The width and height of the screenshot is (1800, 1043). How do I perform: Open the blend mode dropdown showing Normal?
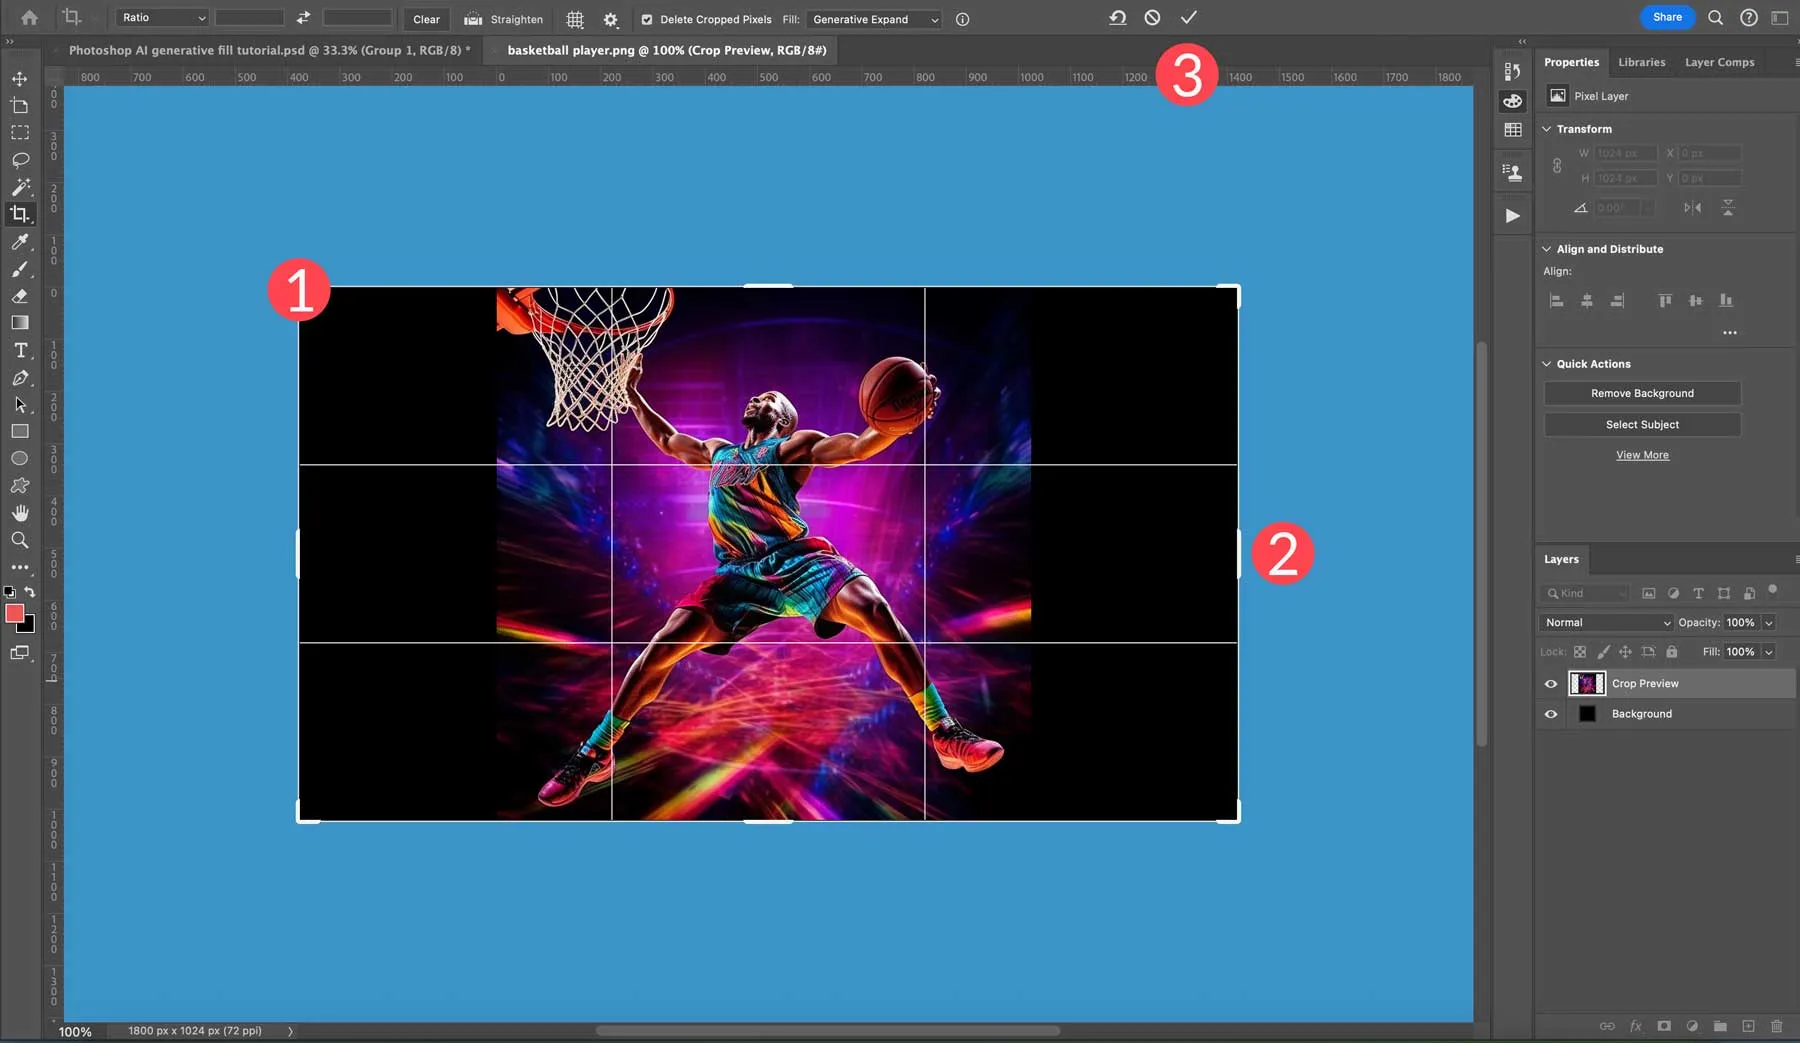pyautogui.click(x=1605, y=622)
